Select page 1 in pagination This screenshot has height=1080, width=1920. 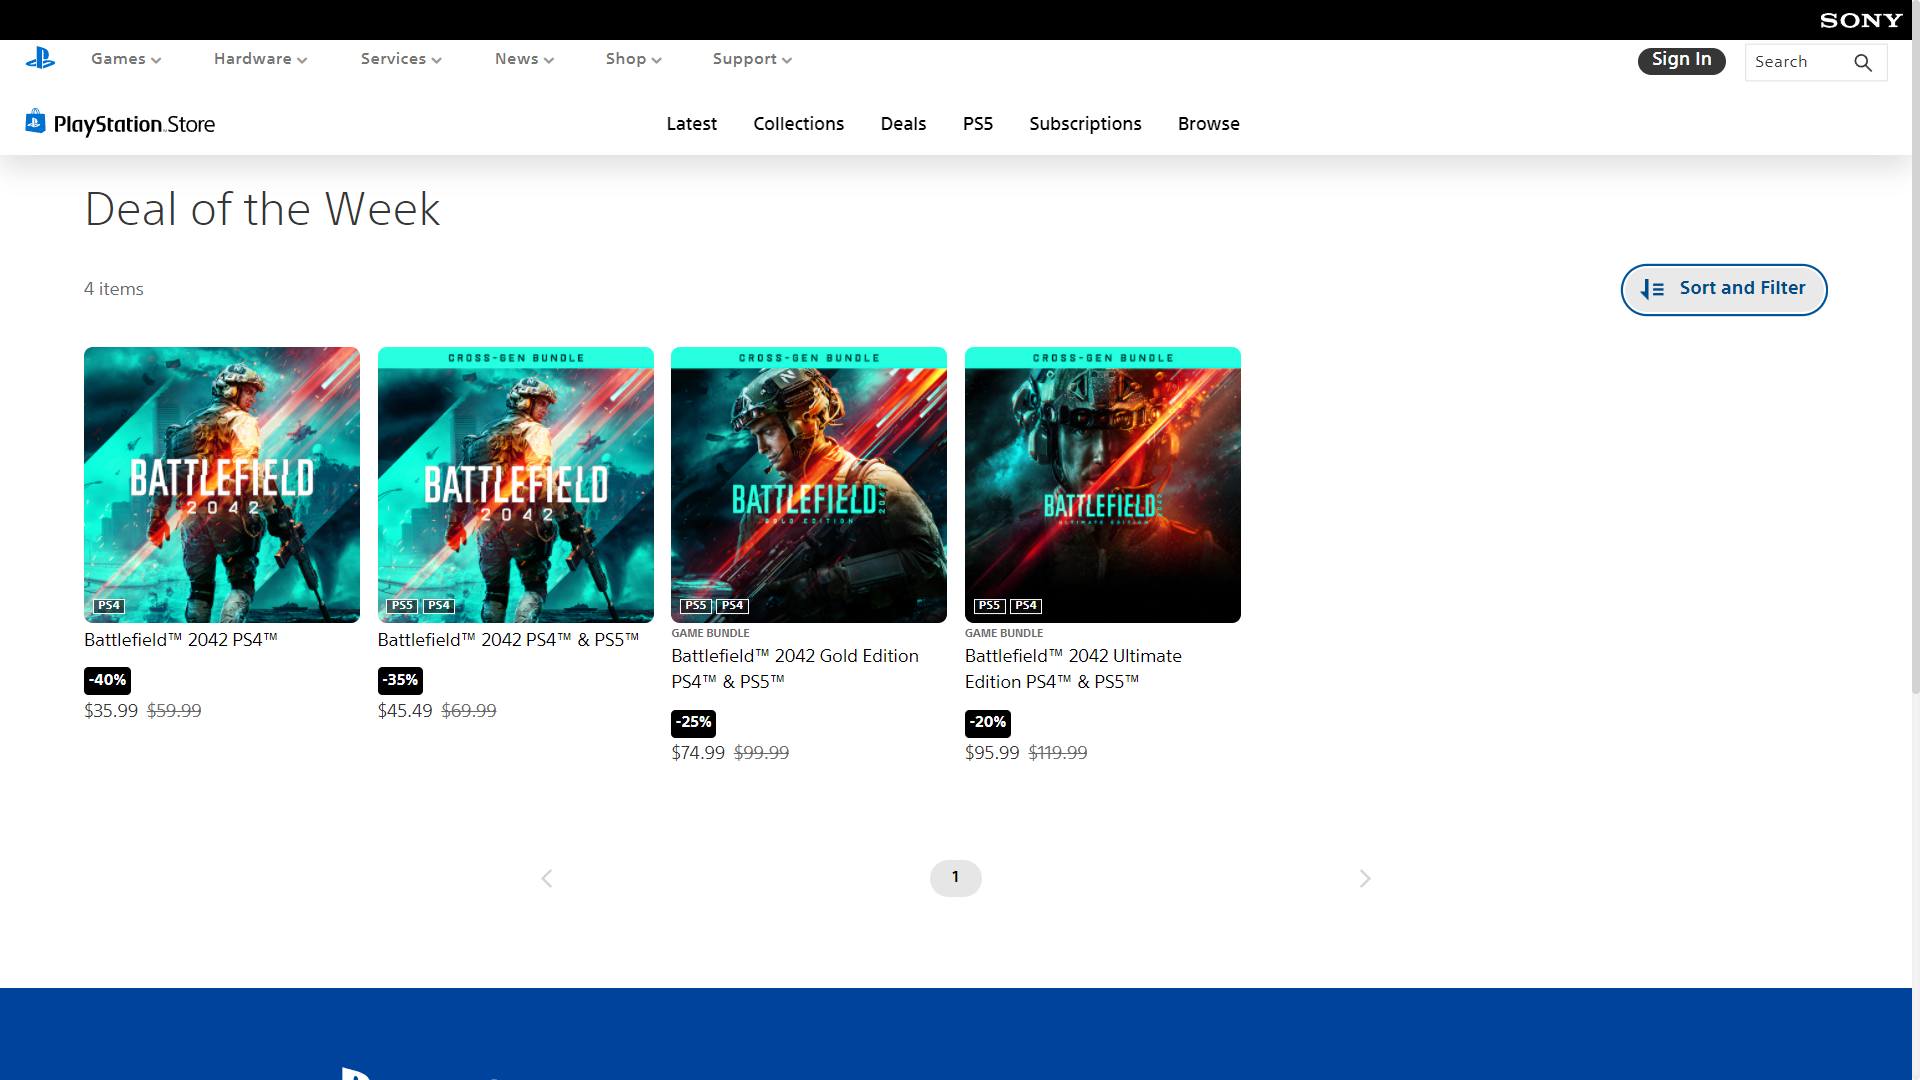coord(955,878)
